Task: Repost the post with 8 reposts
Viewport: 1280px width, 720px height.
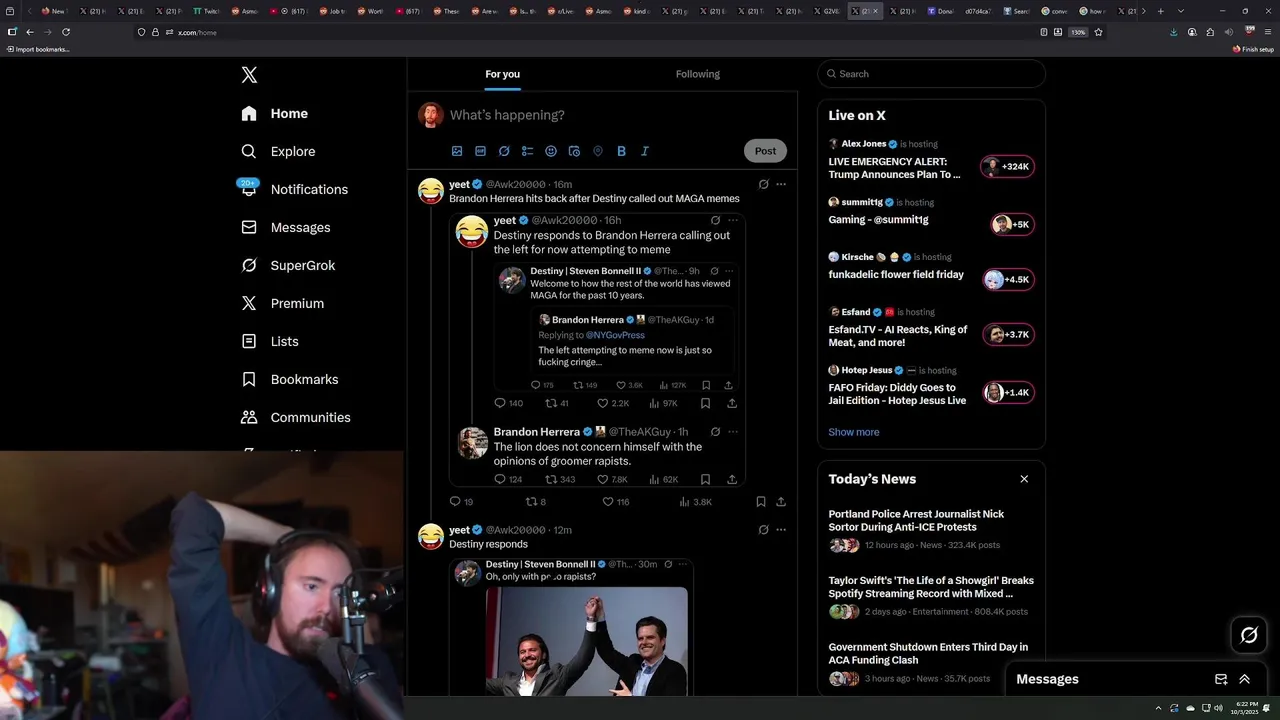Action: click(536, 502)
